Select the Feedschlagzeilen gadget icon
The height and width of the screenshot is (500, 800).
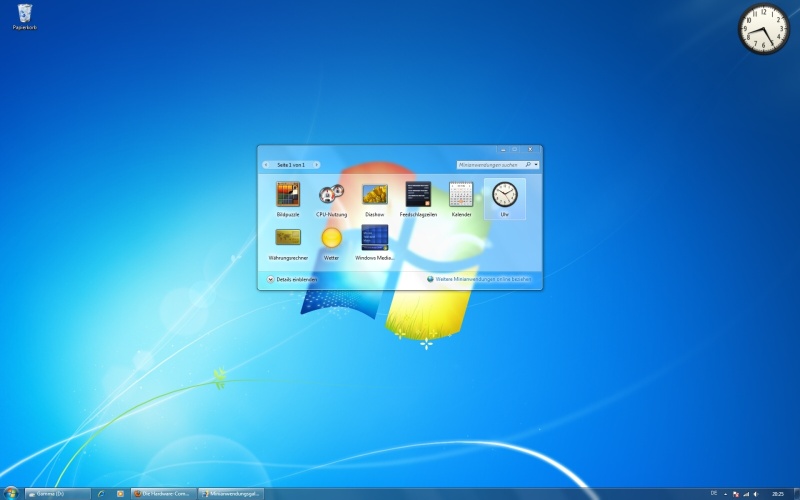click(x=418, y=194)
